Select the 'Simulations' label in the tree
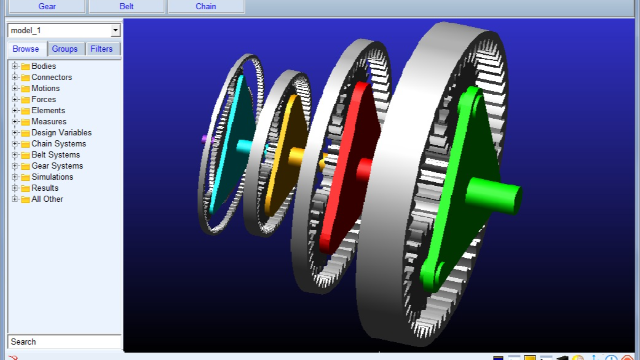Image resolution: width=640 pixels, height=360 pixels. 52,177
